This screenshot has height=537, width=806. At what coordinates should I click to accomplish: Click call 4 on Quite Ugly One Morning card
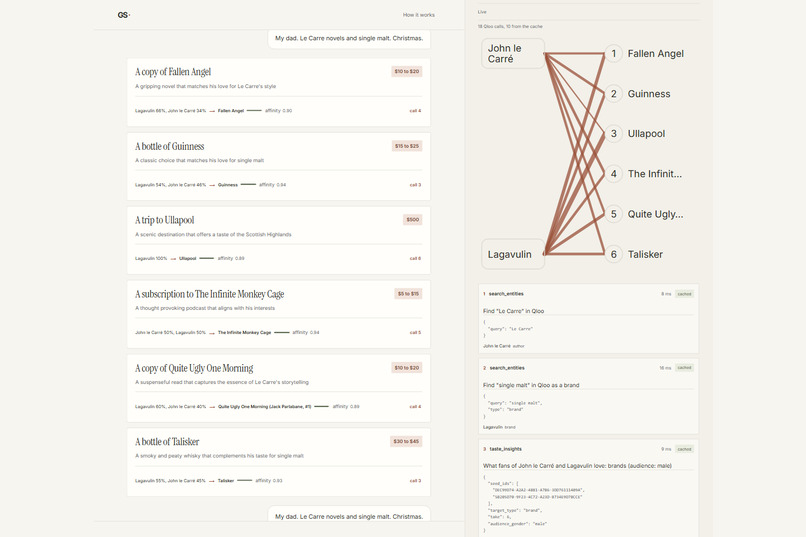pyautogui.click(x=415, y=406)
